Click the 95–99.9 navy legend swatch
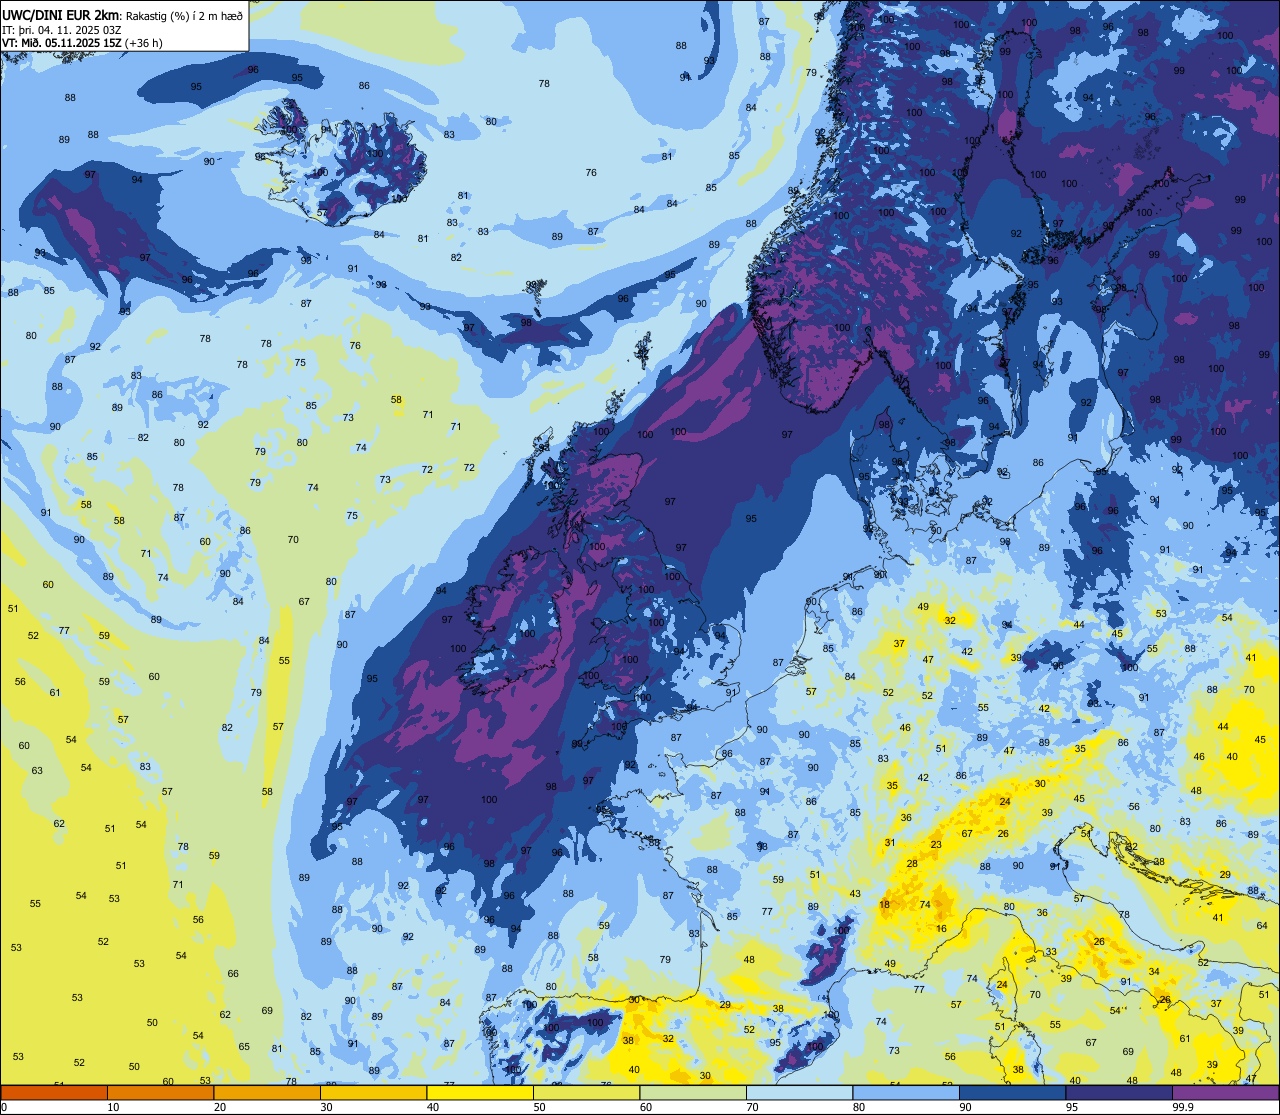Viewport: 1280px width, 1115px height. (1119, 1093)
